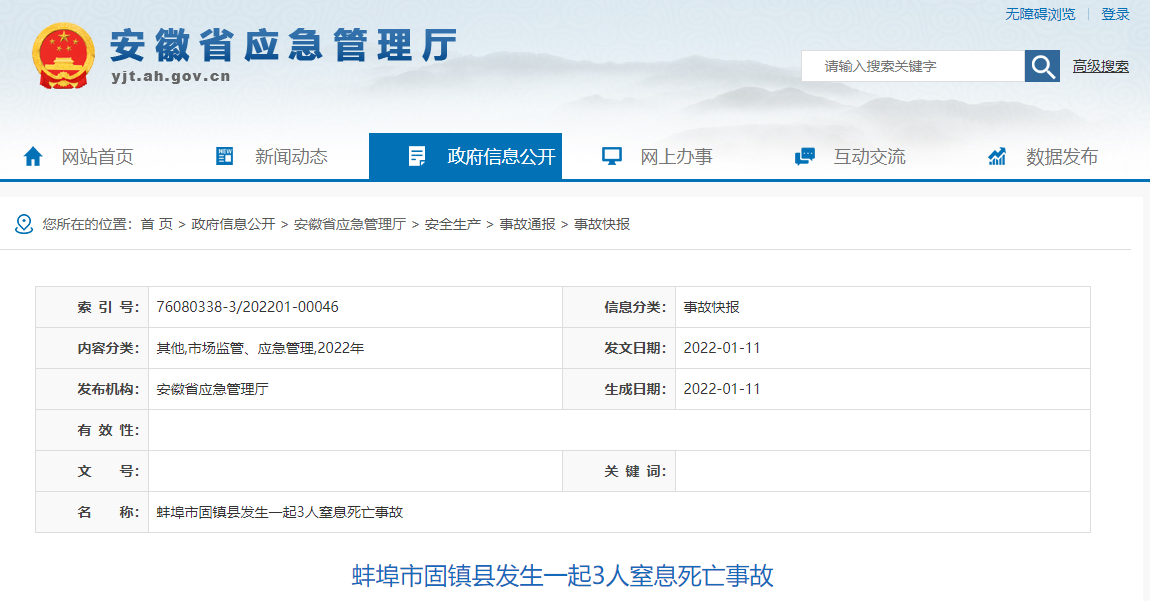Click the 发文日期 value 2022-01-11
The image size is (1150, 601).
[x=722, y=348]
